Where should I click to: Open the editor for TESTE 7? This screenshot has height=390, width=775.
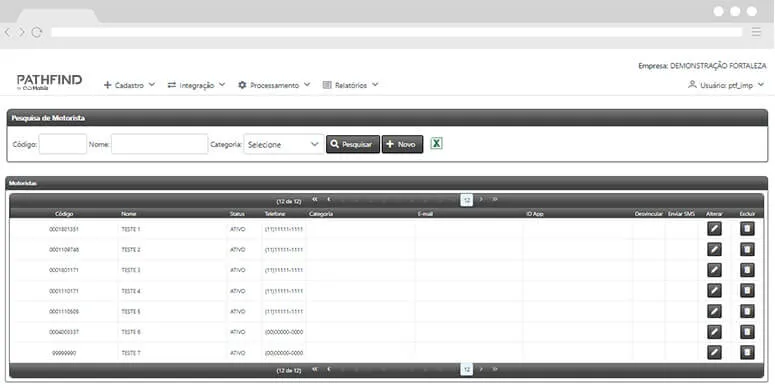click(x=714, y=352)
